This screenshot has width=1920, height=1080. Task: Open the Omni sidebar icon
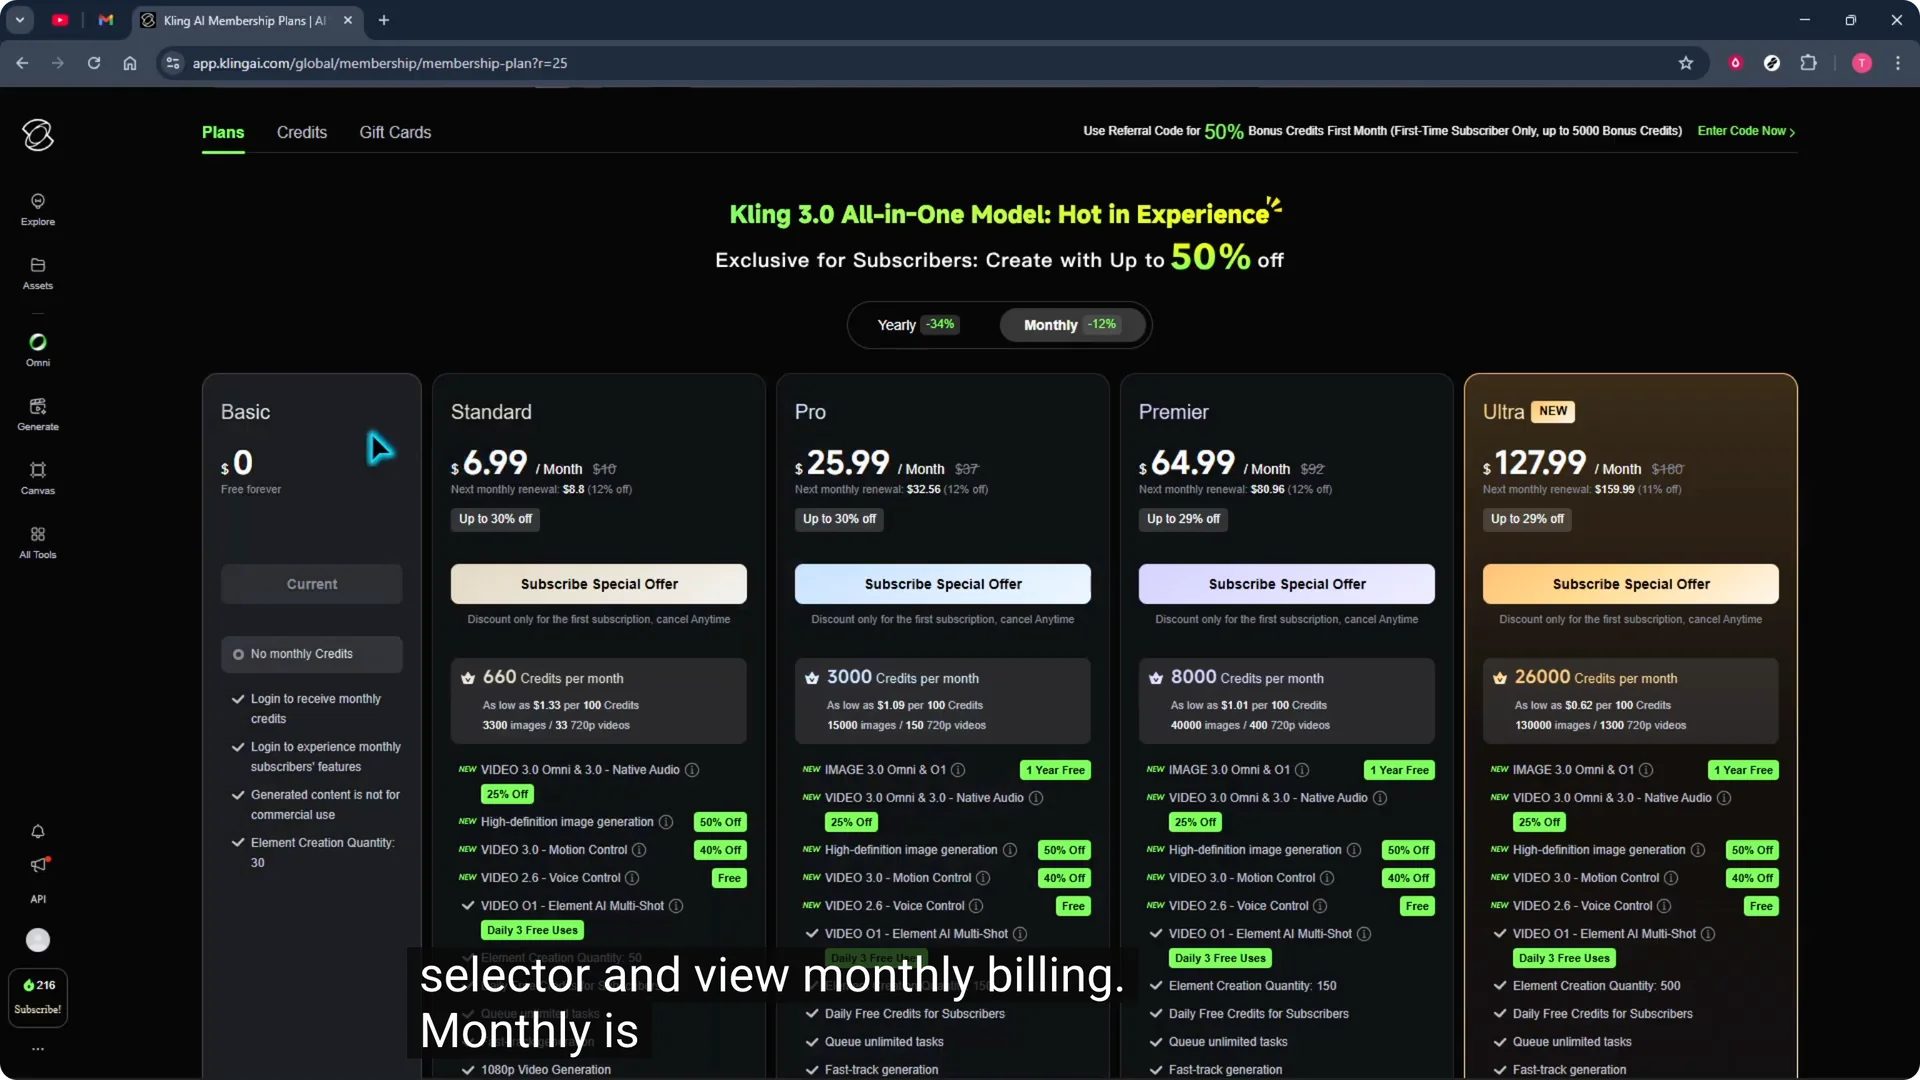coord(38,351)
